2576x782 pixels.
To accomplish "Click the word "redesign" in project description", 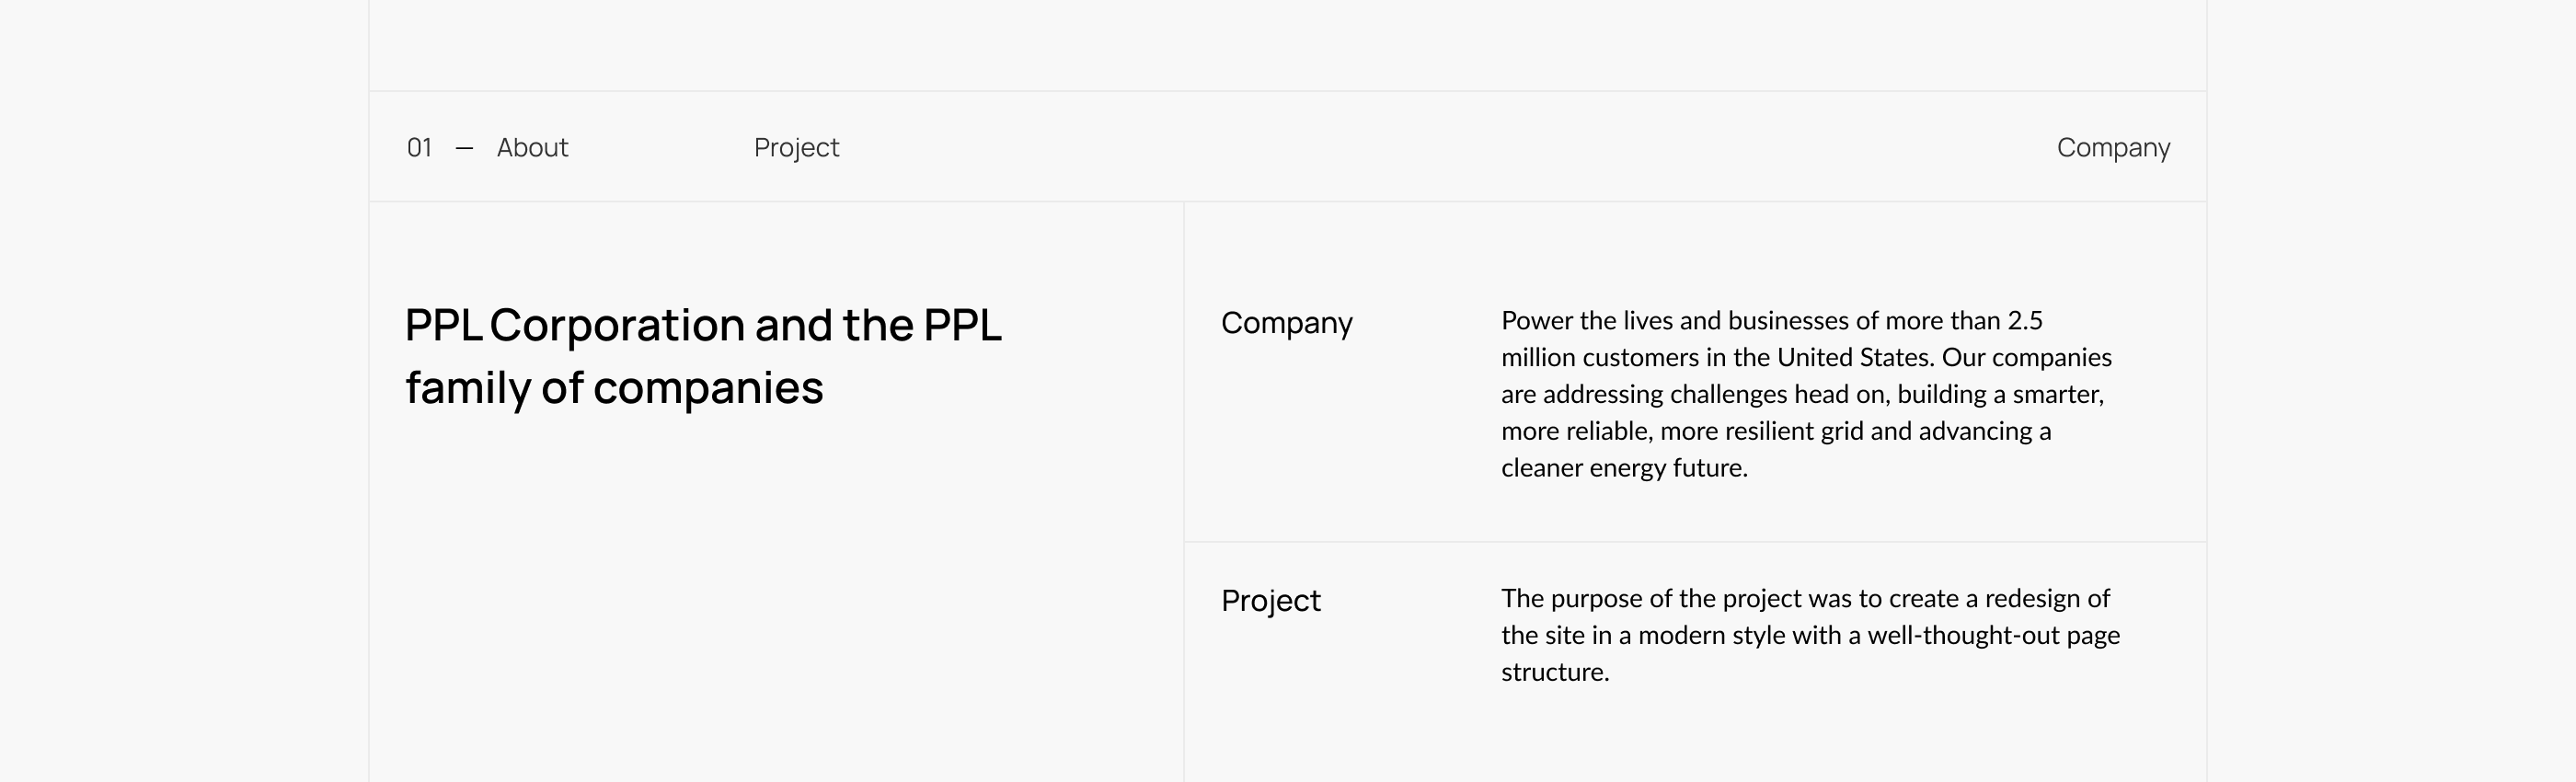I will (2034, 599).
